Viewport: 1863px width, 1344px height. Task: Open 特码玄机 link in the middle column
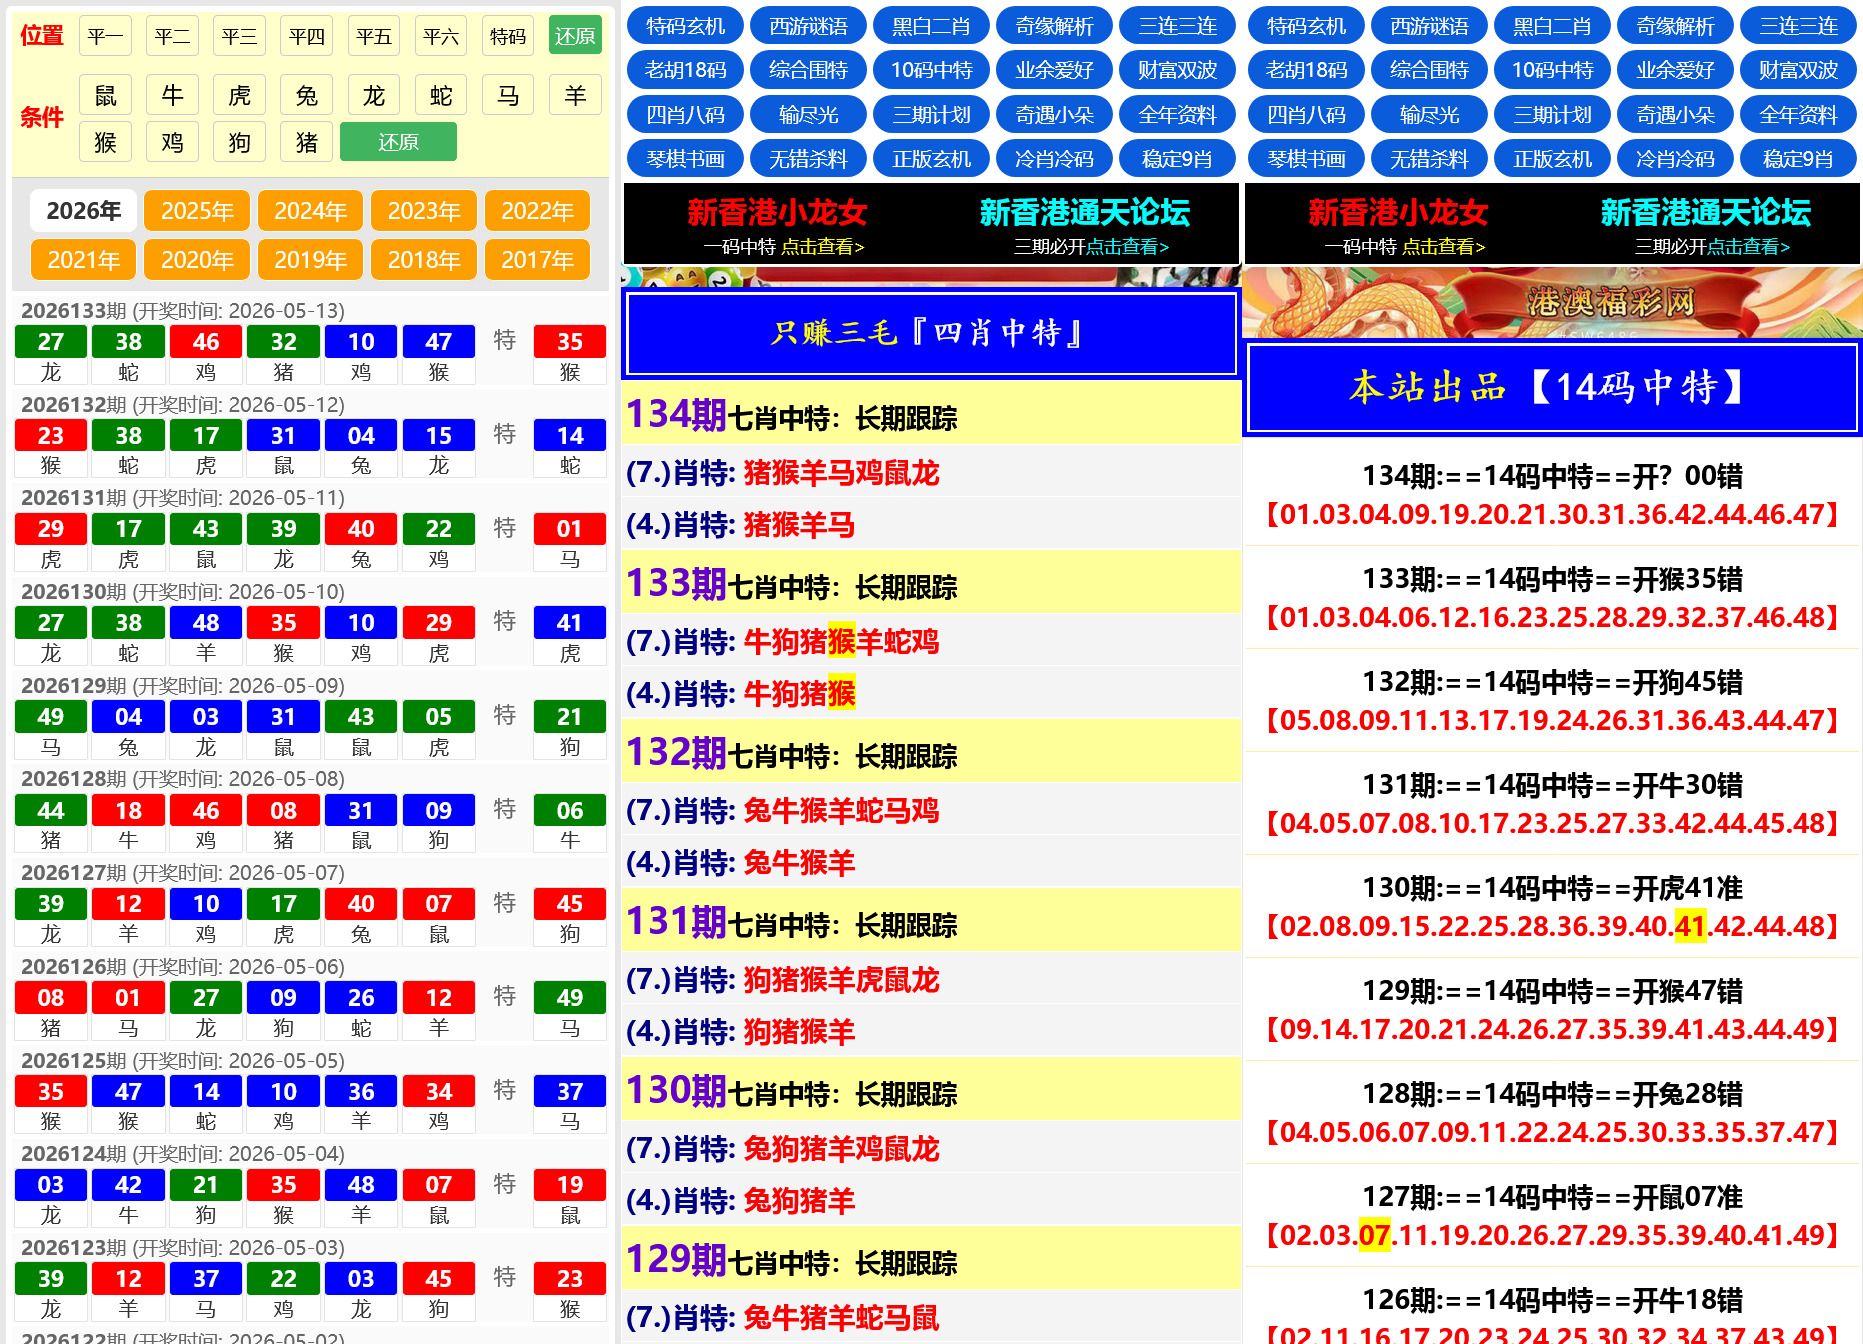point(685,26)
